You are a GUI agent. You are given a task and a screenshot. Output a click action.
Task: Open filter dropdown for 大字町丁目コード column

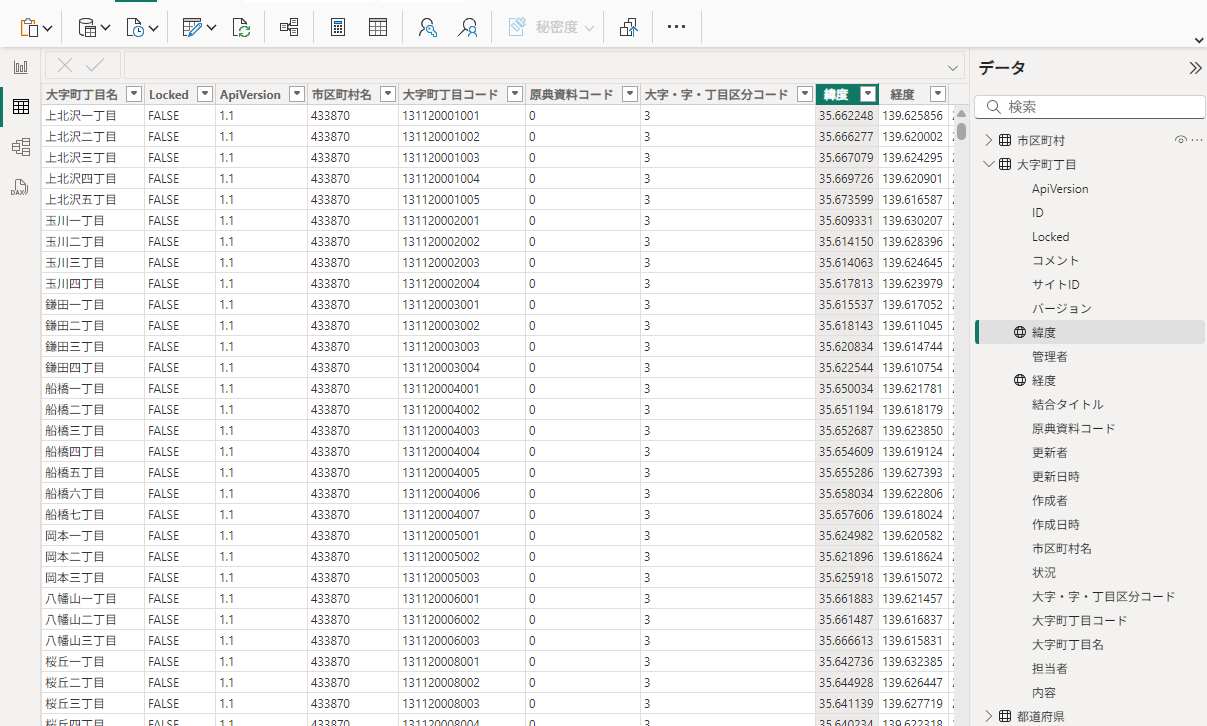point(514,94)
